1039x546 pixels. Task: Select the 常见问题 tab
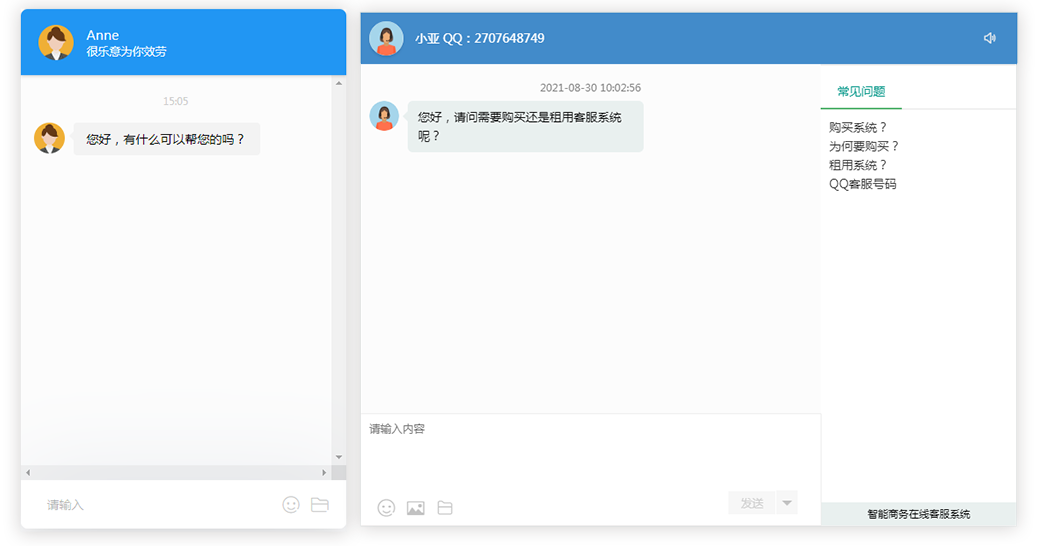tap(861, 91)
